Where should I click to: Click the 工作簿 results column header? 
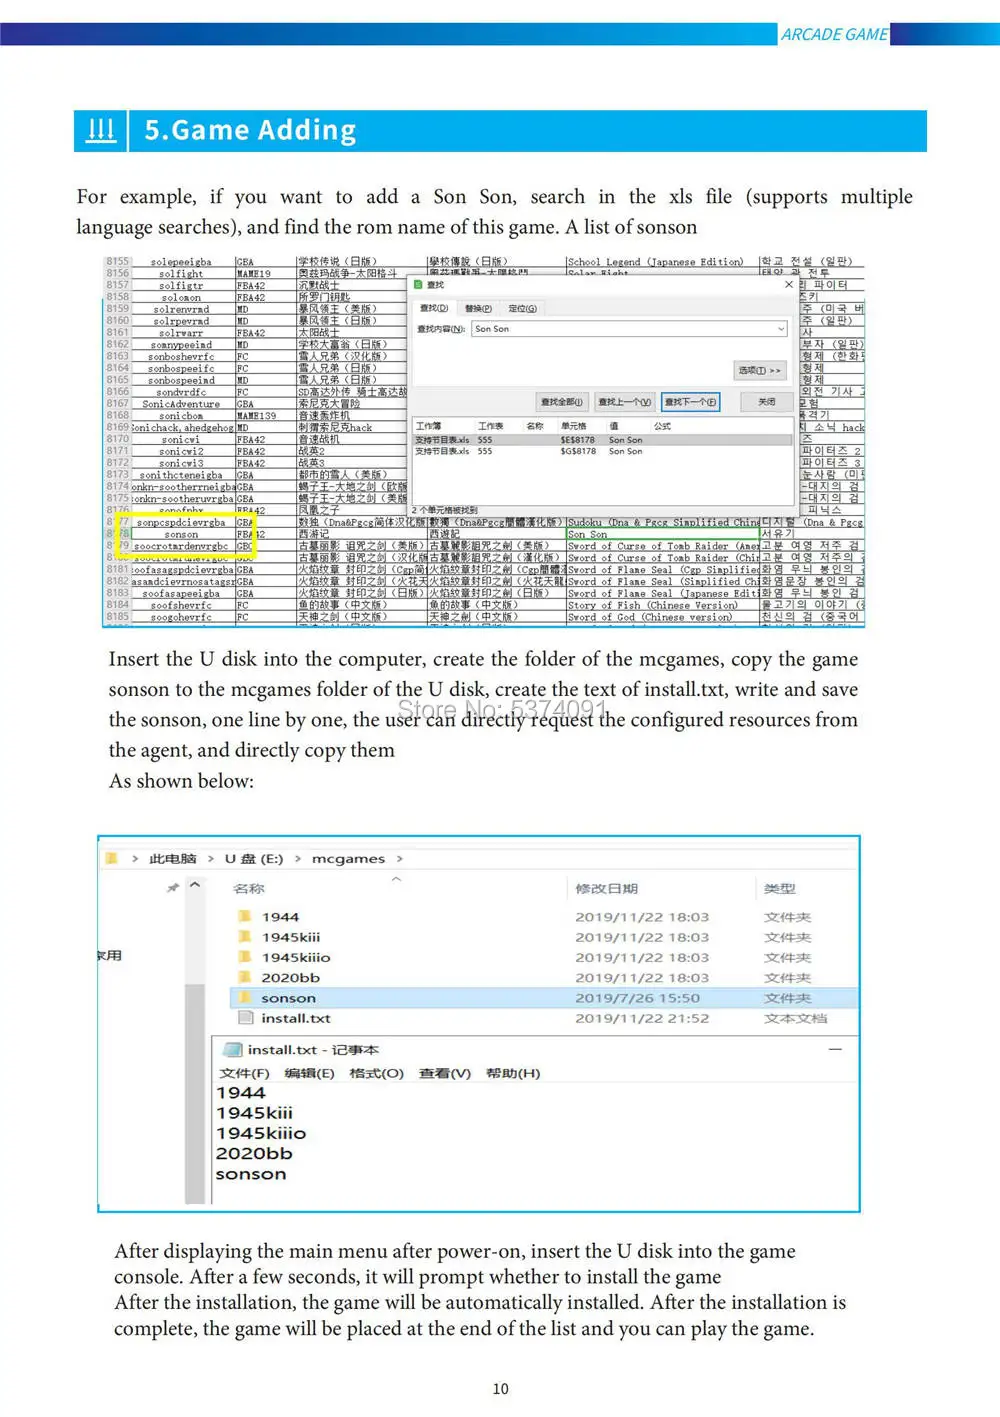(428, 426)
